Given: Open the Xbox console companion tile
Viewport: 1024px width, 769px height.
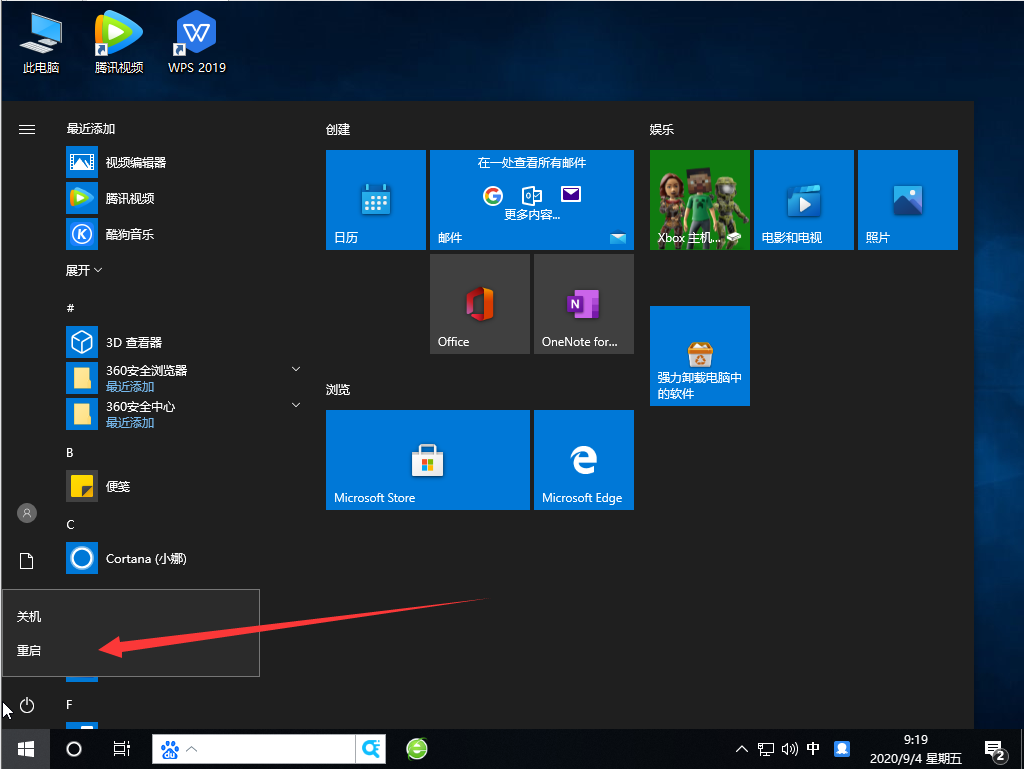Looking at the screenshot, I should [x=700, y=200].
